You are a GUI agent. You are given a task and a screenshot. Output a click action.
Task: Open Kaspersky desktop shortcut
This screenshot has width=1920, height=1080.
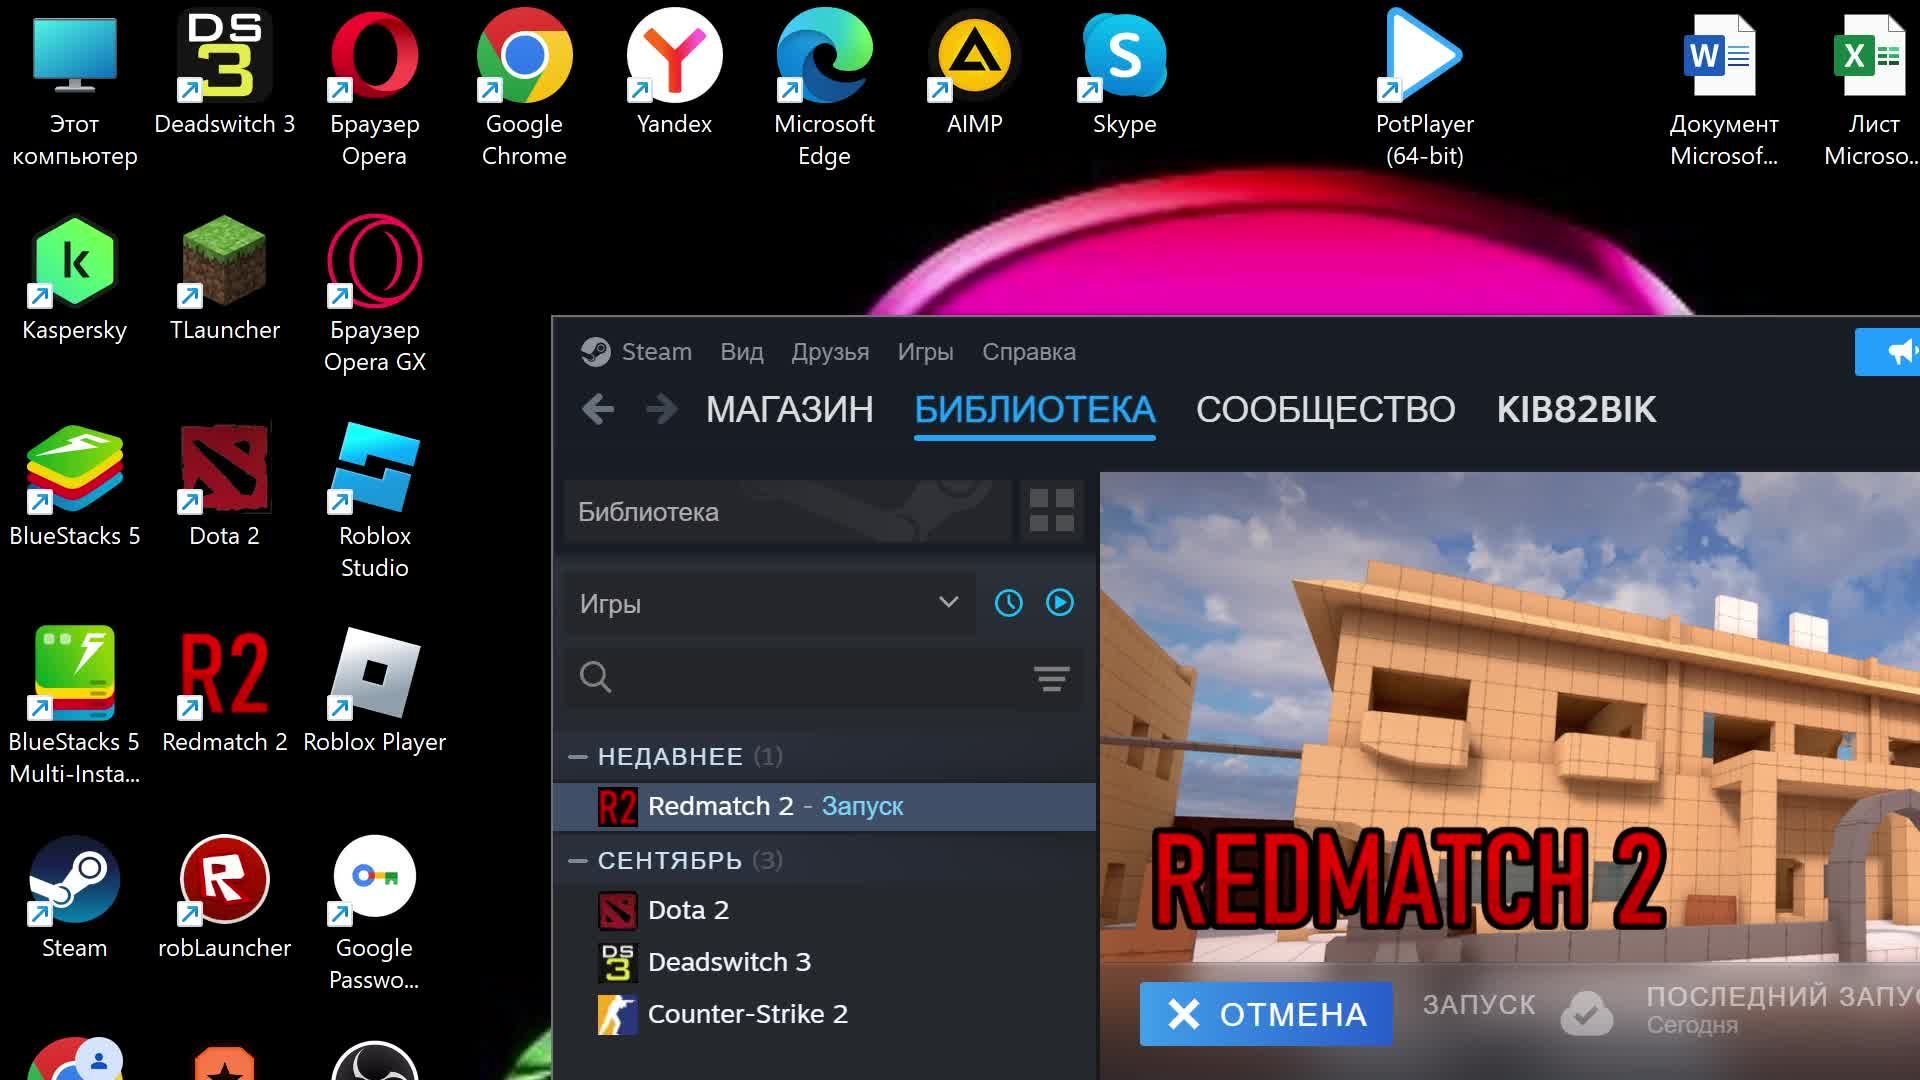[75, 278]
